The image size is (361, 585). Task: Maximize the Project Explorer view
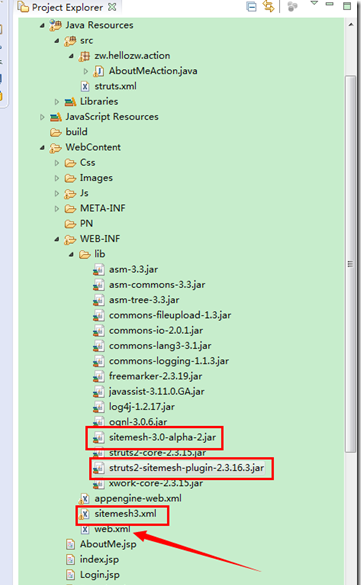pyautogui.click(x=347, y=6)
